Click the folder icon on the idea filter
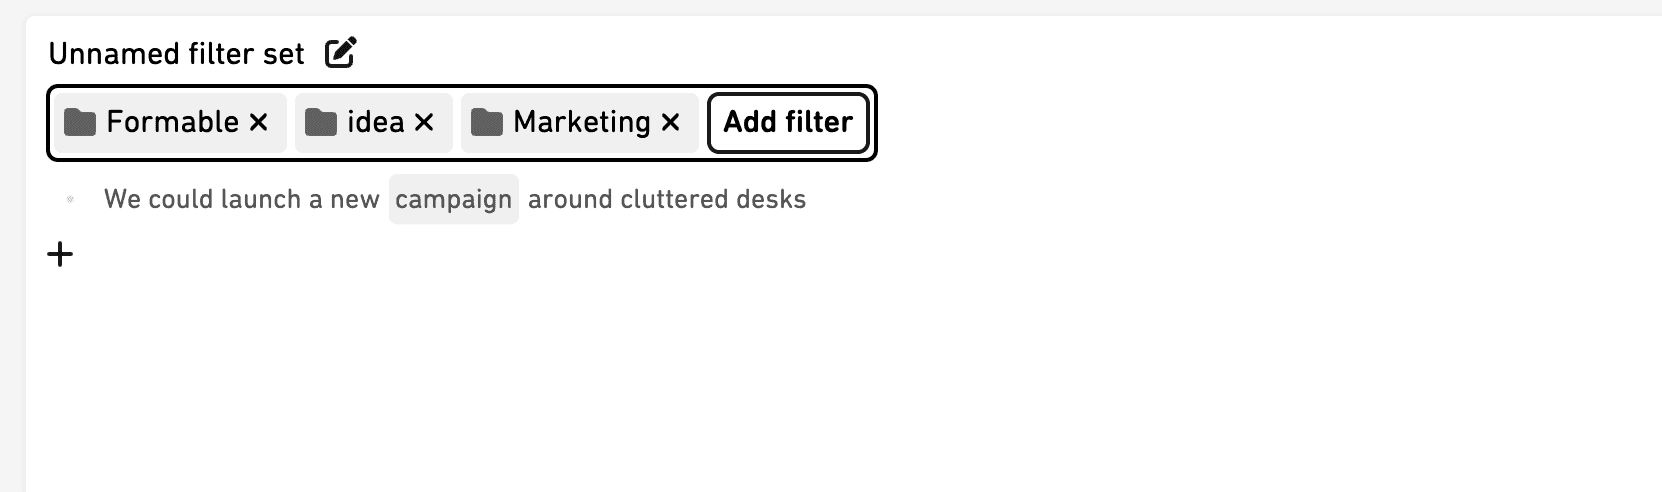 tap(321, 122)
